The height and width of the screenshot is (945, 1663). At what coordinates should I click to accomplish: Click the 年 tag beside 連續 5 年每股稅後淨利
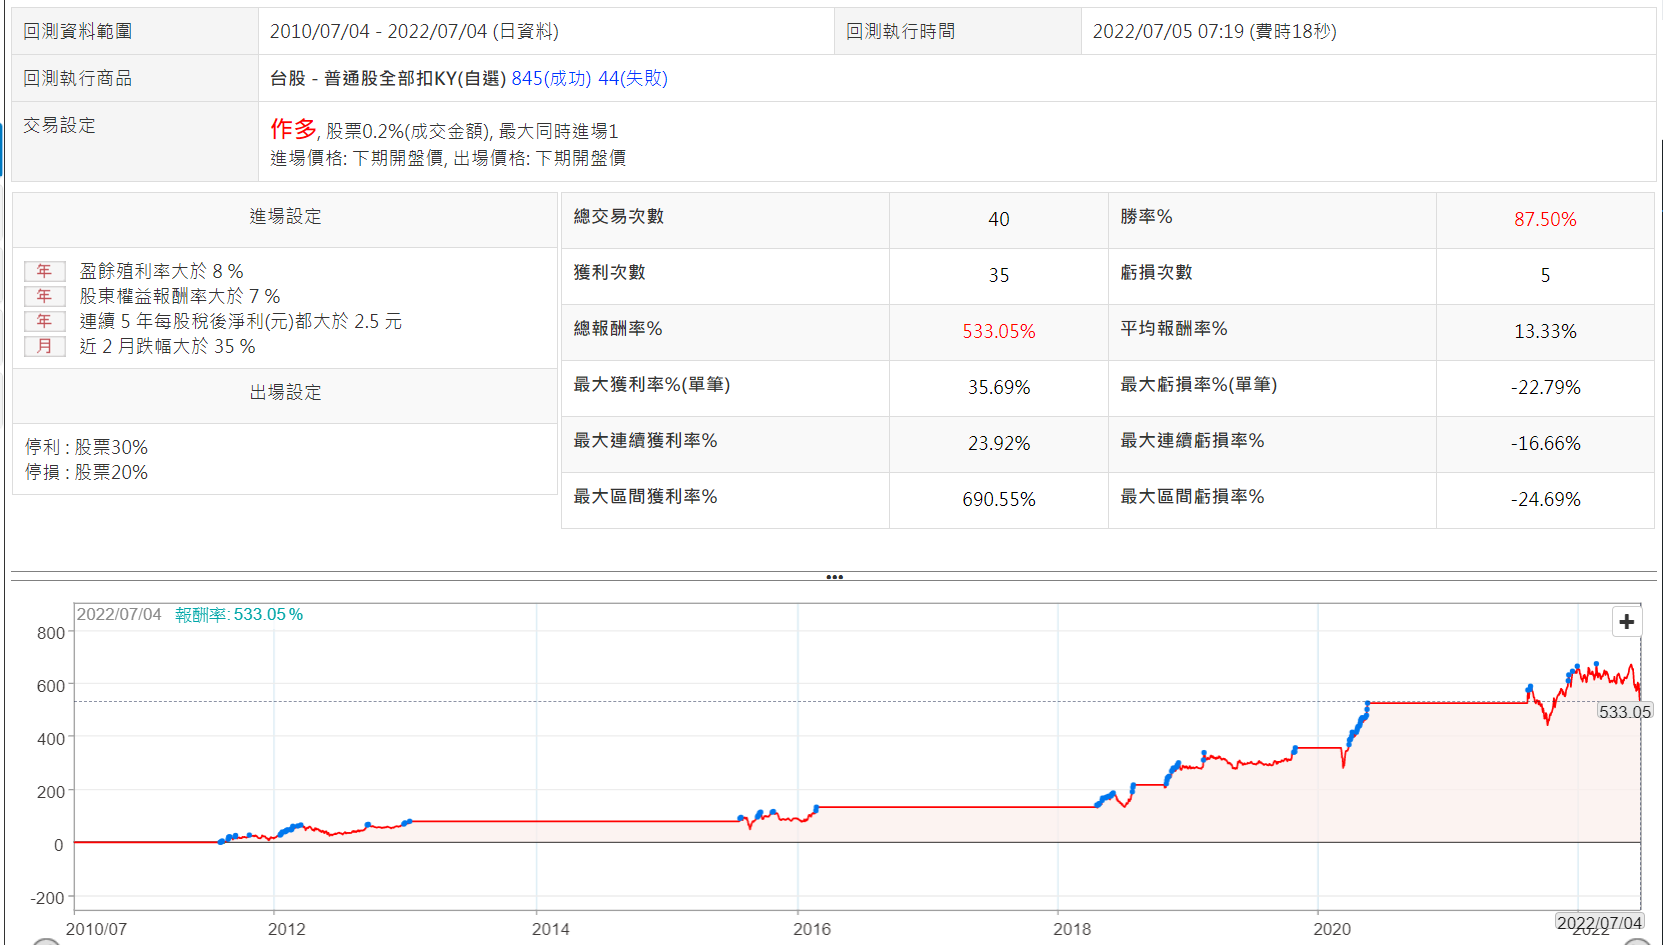44,321
